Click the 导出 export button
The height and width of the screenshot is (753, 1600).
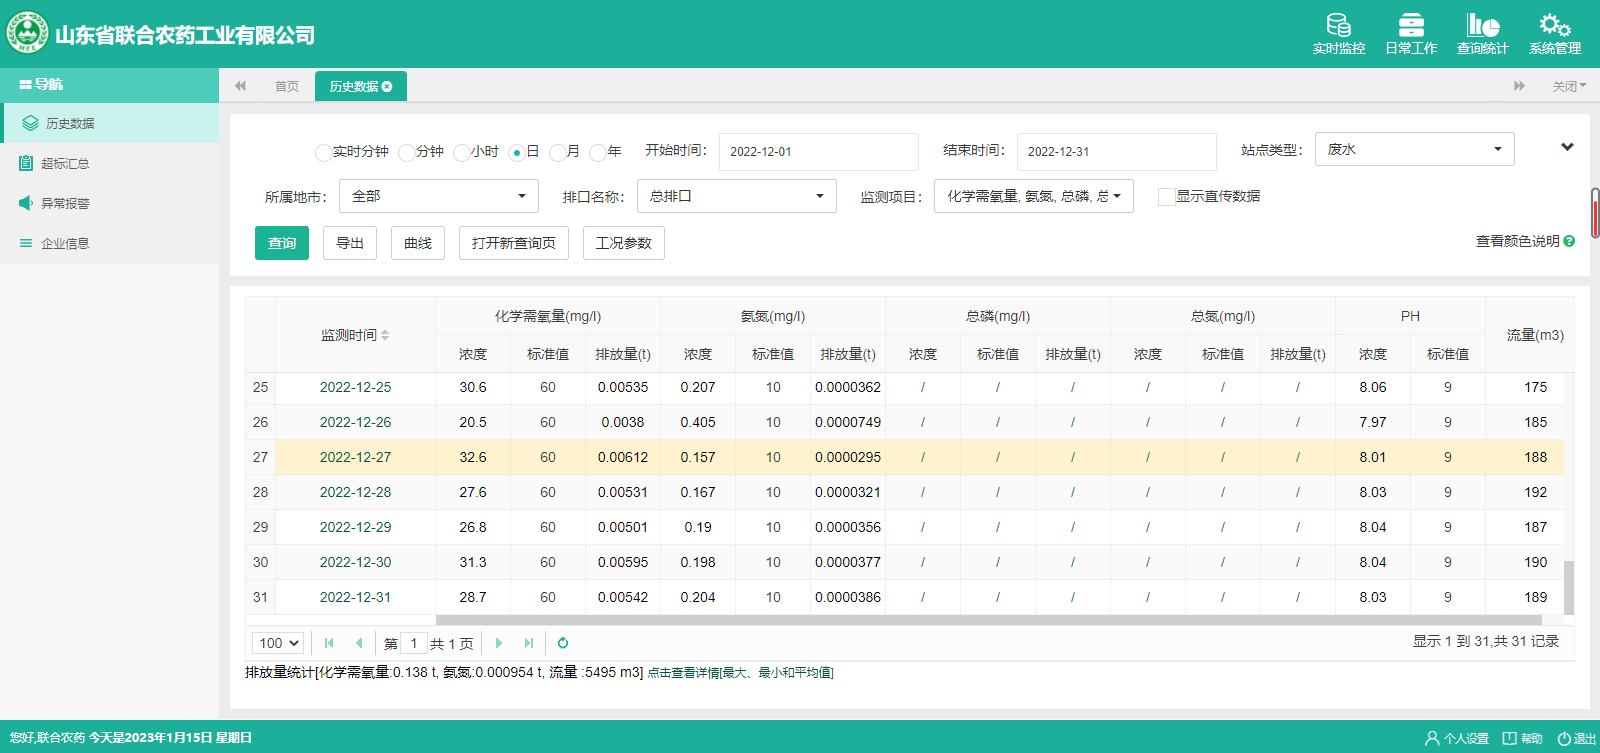click(x=350, y=243)
